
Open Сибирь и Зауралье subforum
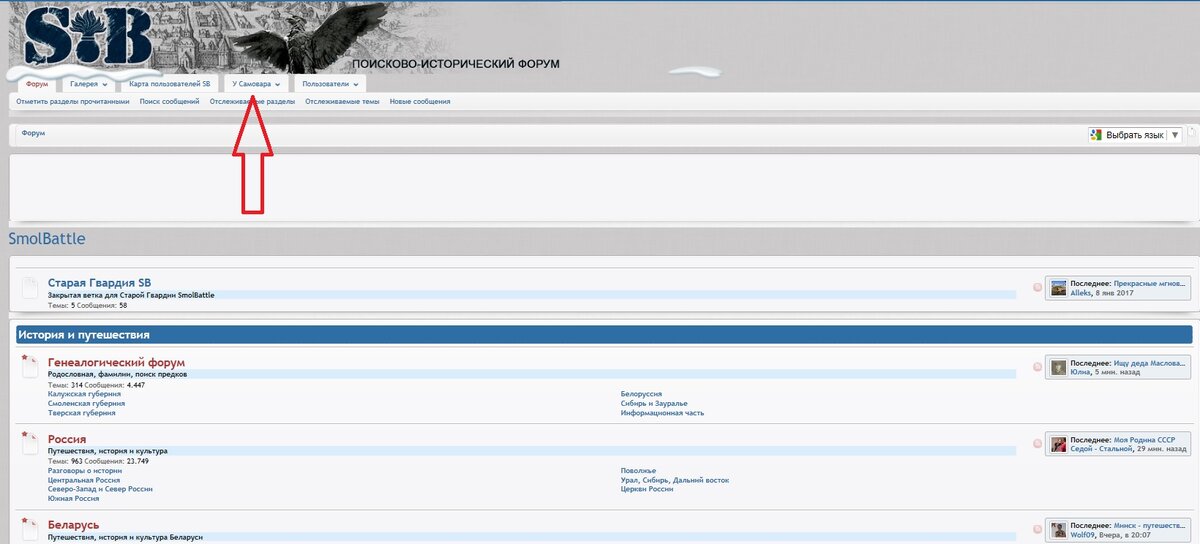coord(655,403)
